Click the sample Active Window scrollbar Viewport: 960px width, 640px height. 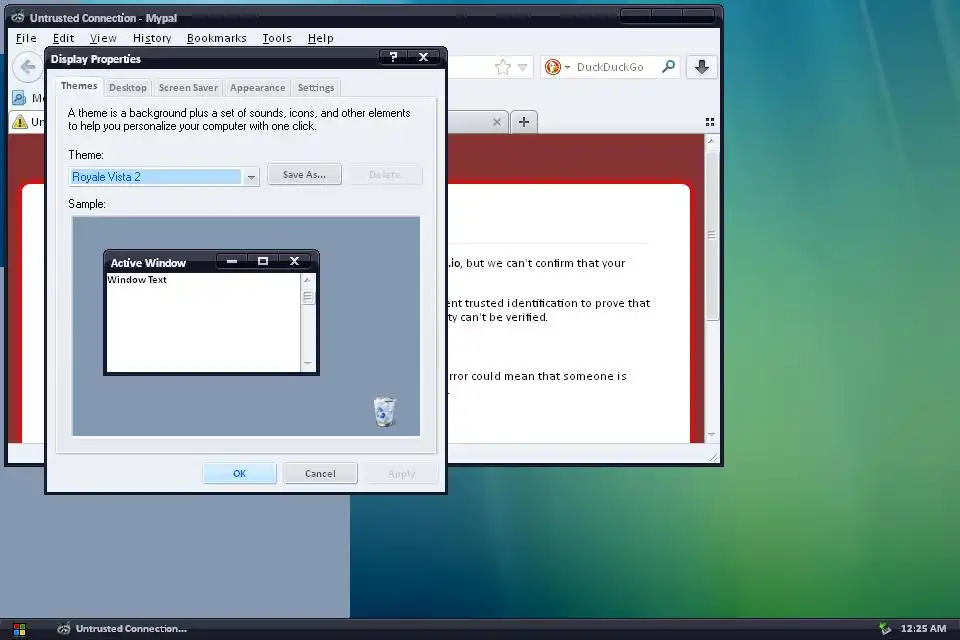point(307,322)
